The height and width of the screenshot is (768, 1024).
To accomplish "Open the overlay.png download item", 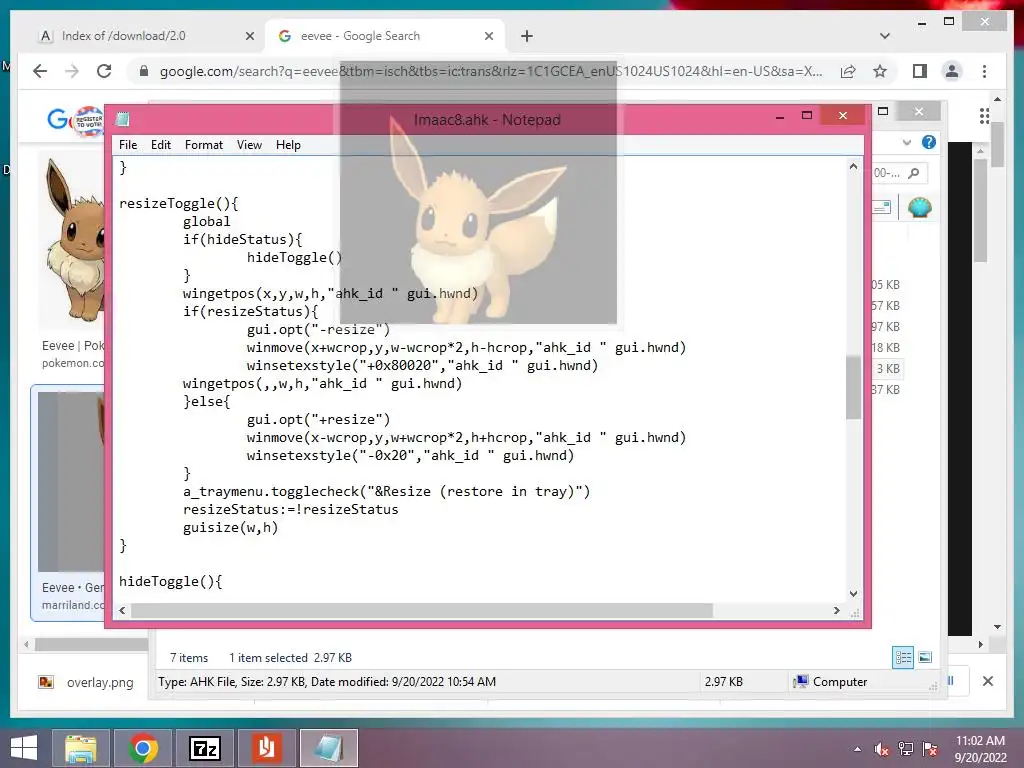I will (x=86, y=682).
